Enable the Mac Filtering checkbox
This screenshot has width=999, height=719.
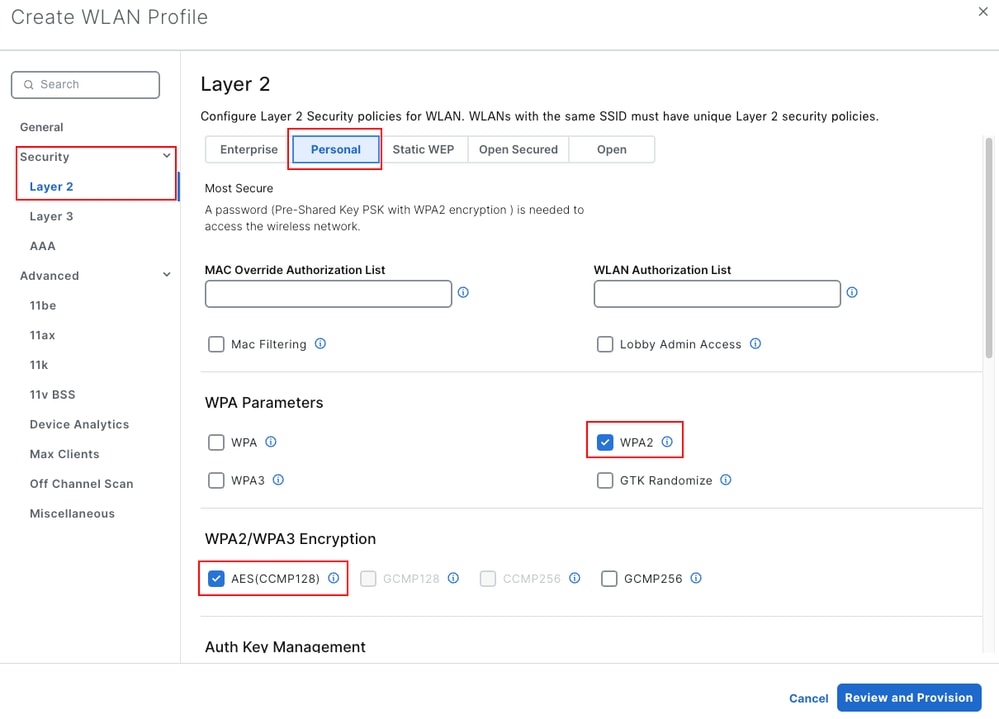tap(216, 345)
